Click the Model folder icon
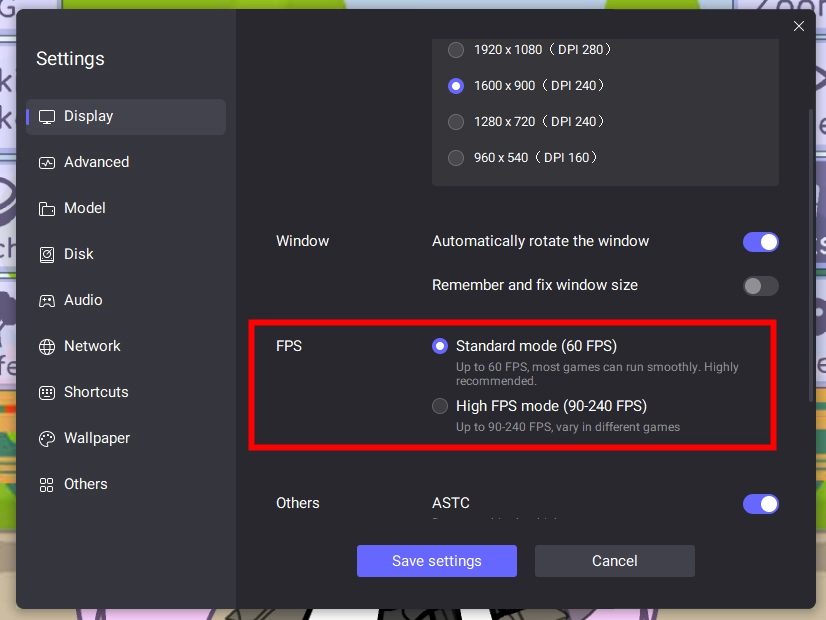 click(47, 209)
